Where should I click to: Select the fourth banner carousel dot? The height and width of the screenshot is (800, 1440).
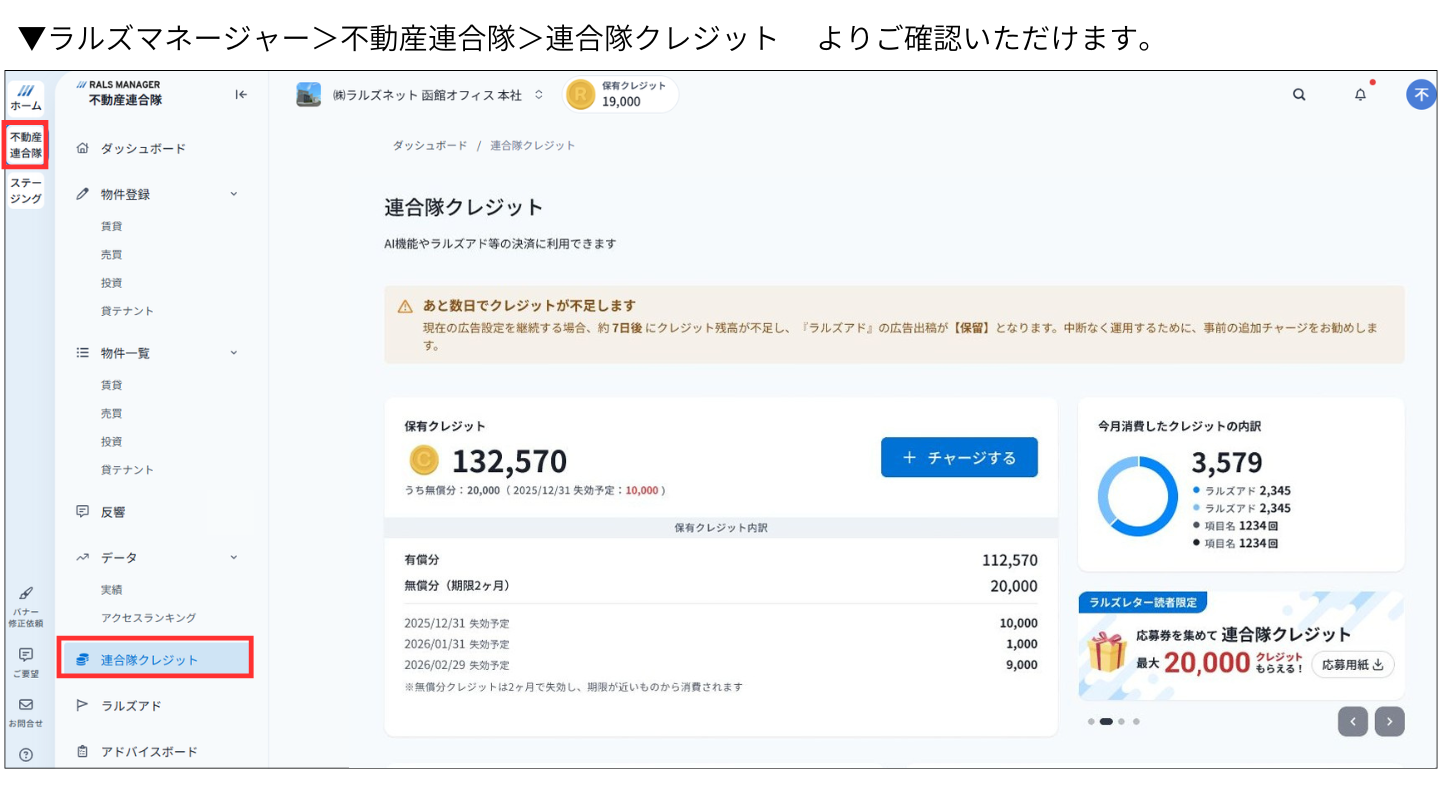(x=1136, y=721)
